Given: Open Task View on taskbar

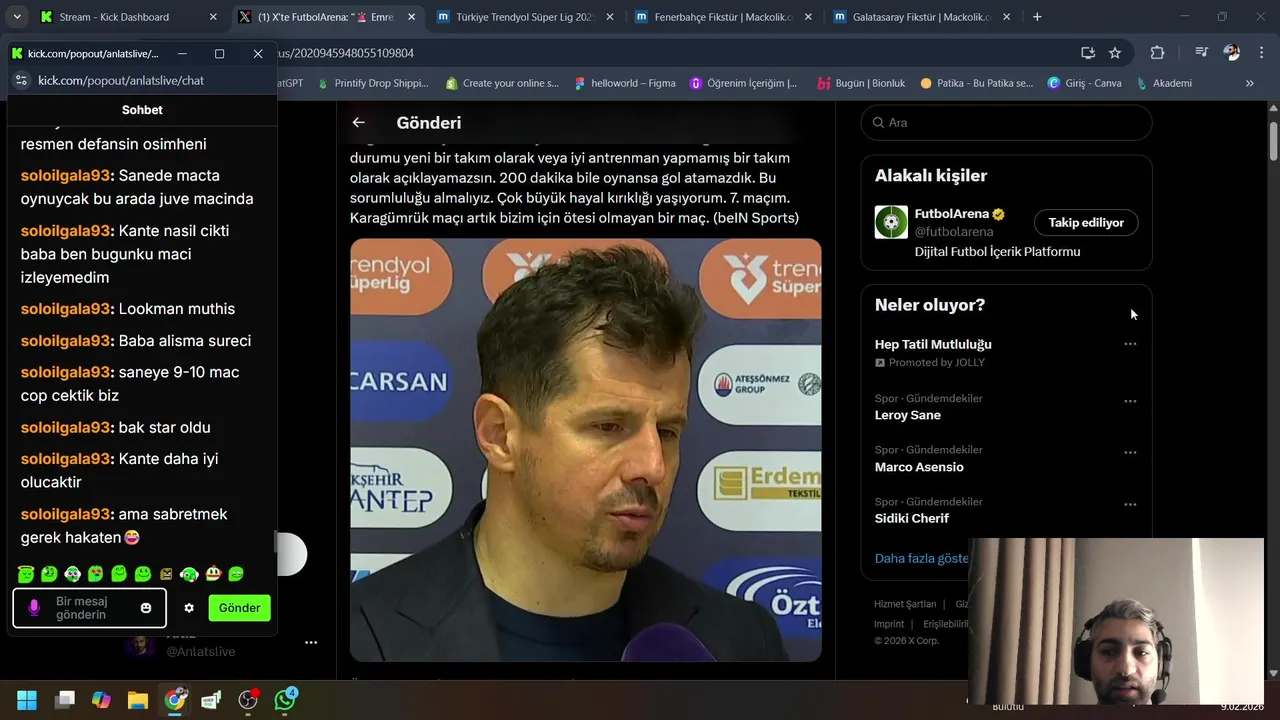Looking at the screenshot, I should click(x=65, y=700).
